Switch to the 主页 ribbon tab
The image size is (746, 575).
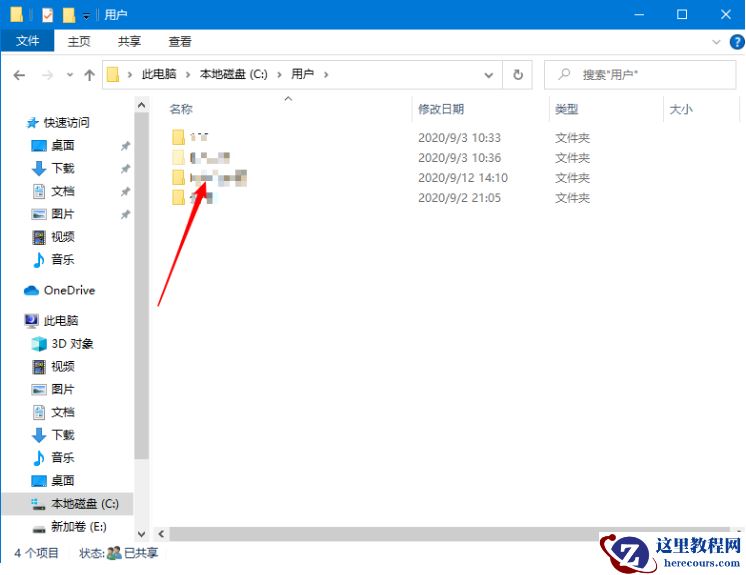tap(79, 41)
